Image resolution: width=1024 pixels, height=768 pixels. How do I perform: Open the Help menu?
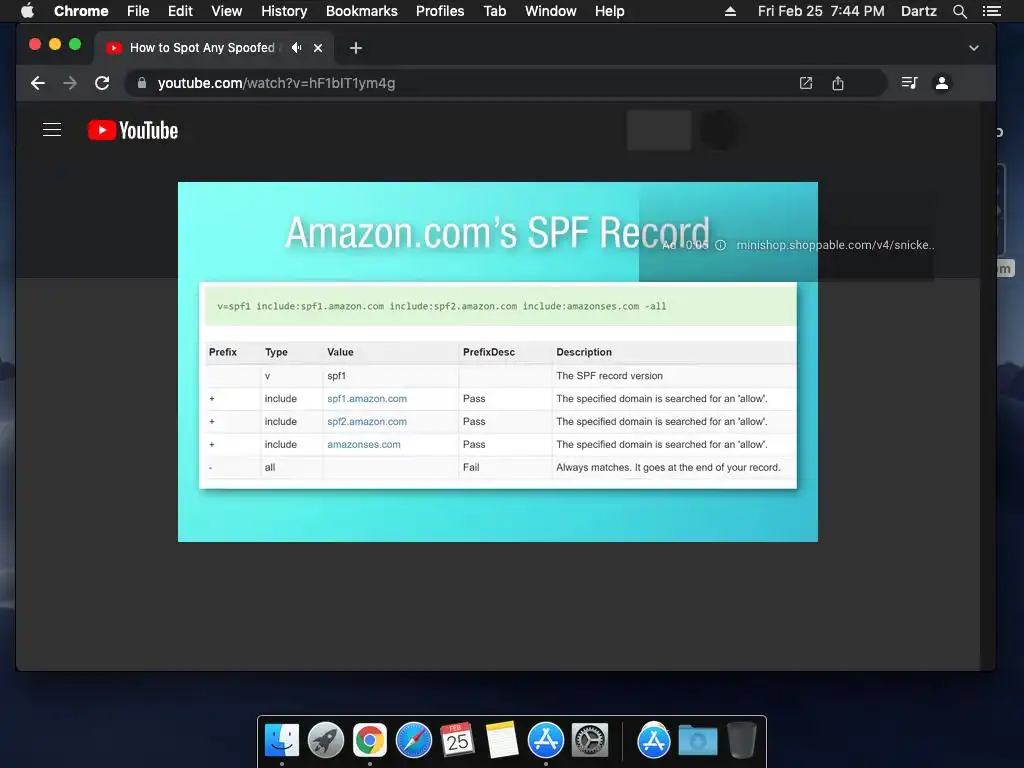point(609,11)
